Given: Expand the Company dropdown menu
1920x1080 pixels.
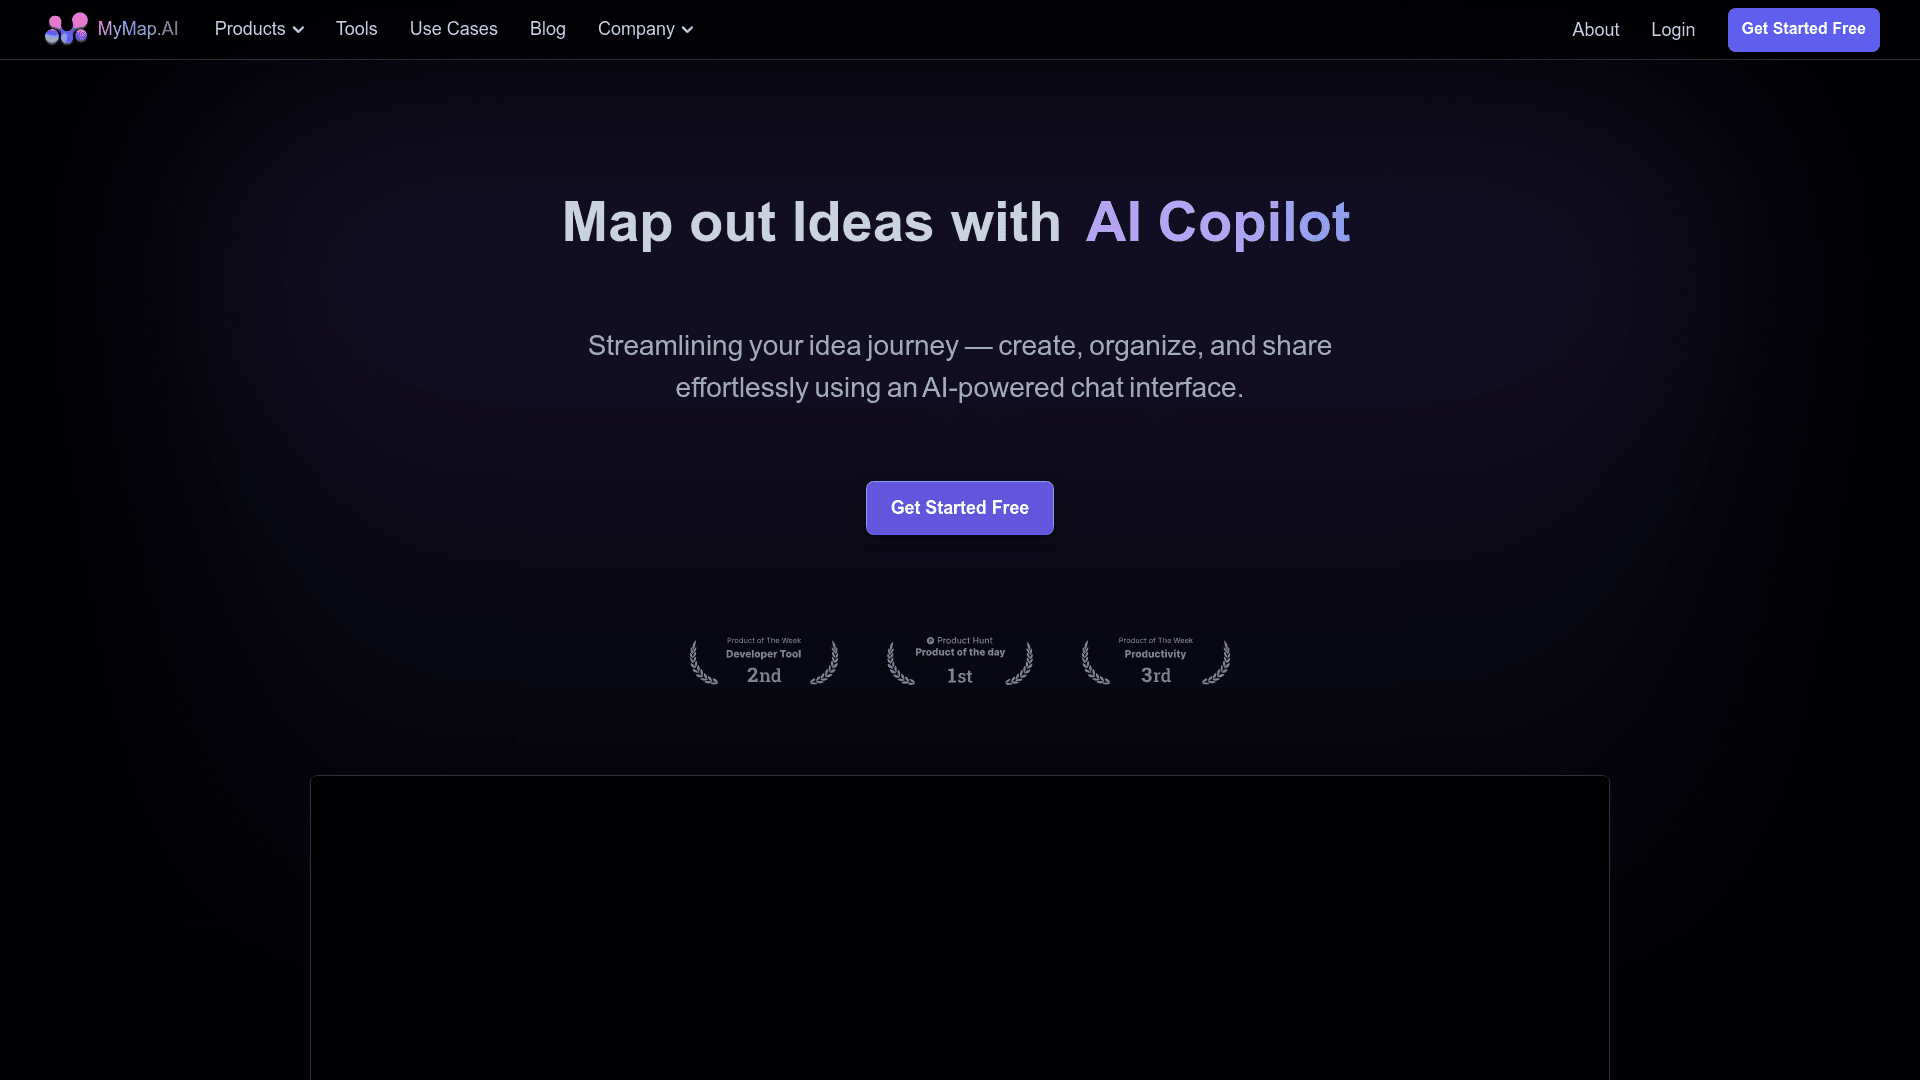Looking at the screenshot, I should 644,29.
